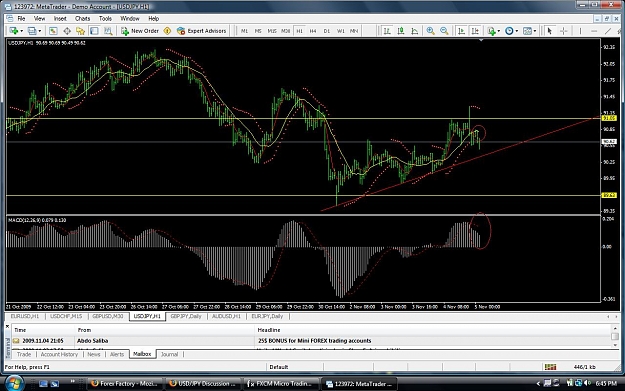
Task: Select the MN timeframe button
Action: point(354,31)
